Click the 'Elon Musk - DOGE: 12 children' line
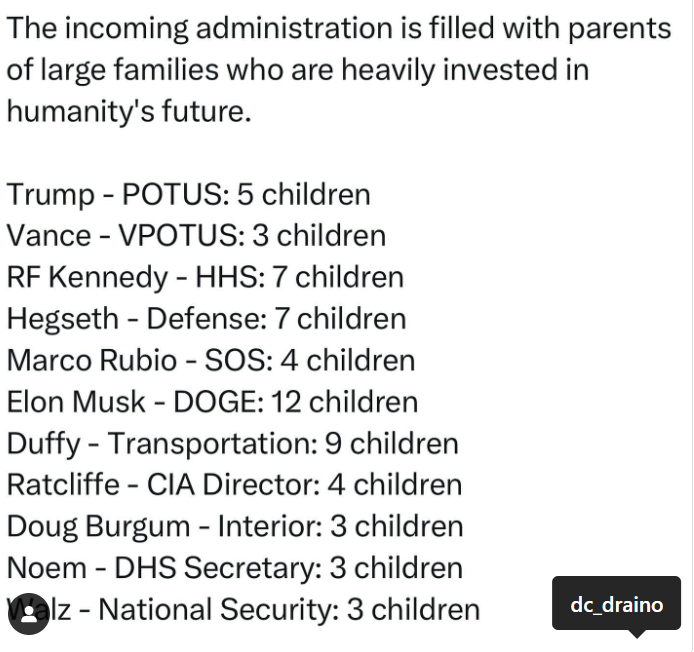This screenshot has height=652, width=694. [212, 401]
